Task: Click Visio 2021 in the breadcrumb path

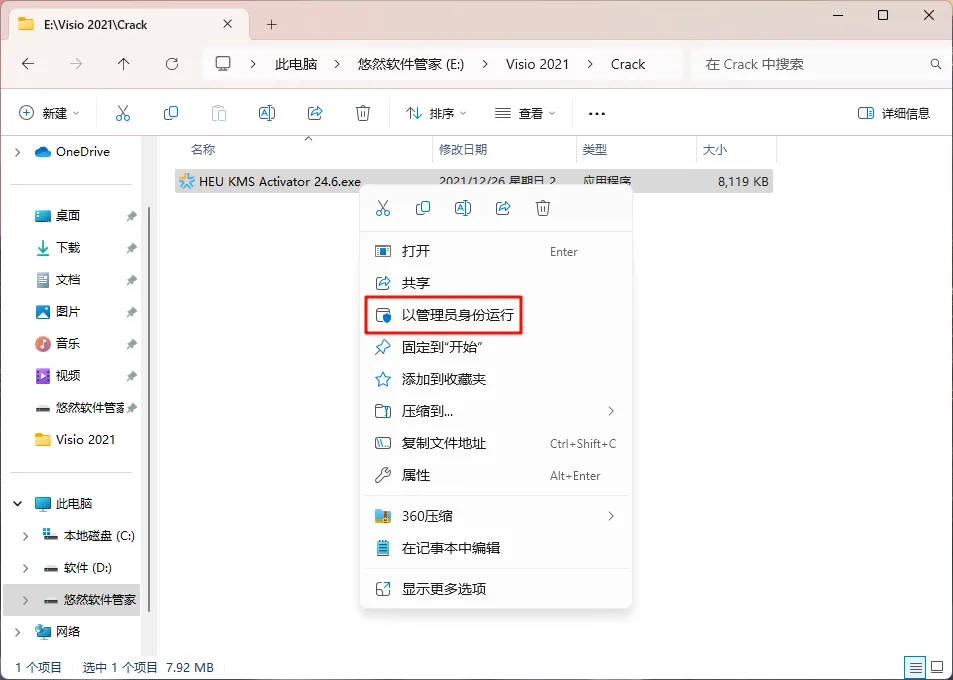Action: click(537, 64)
